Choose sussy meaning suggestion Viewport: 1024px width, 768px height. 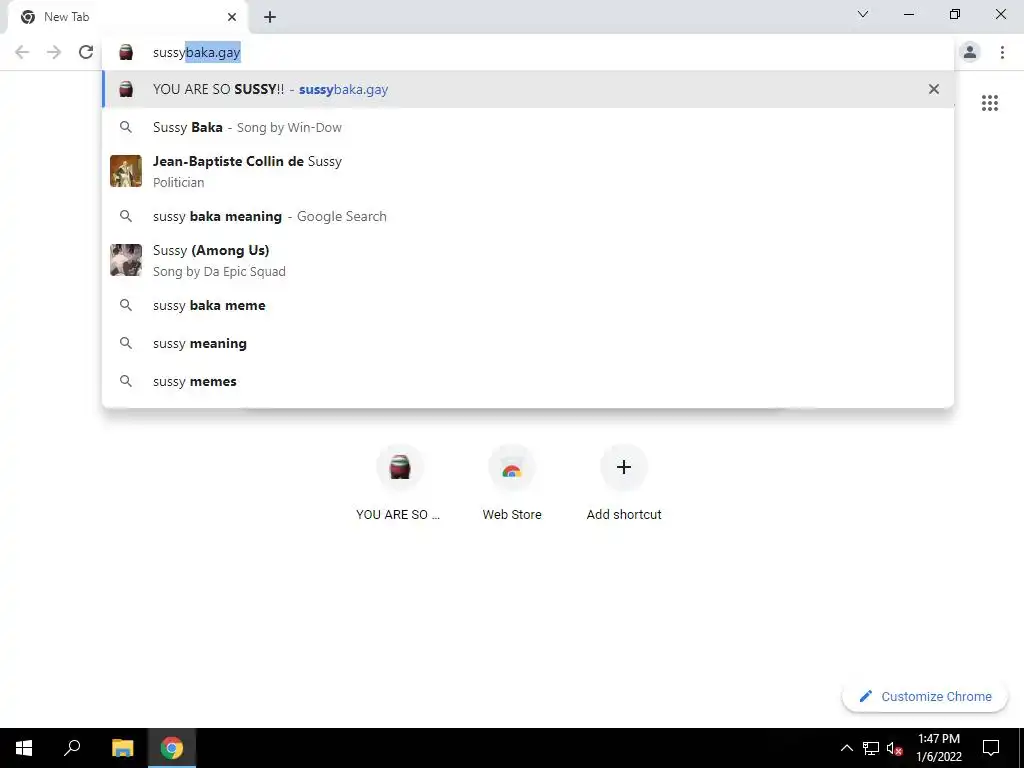(528, 343)
